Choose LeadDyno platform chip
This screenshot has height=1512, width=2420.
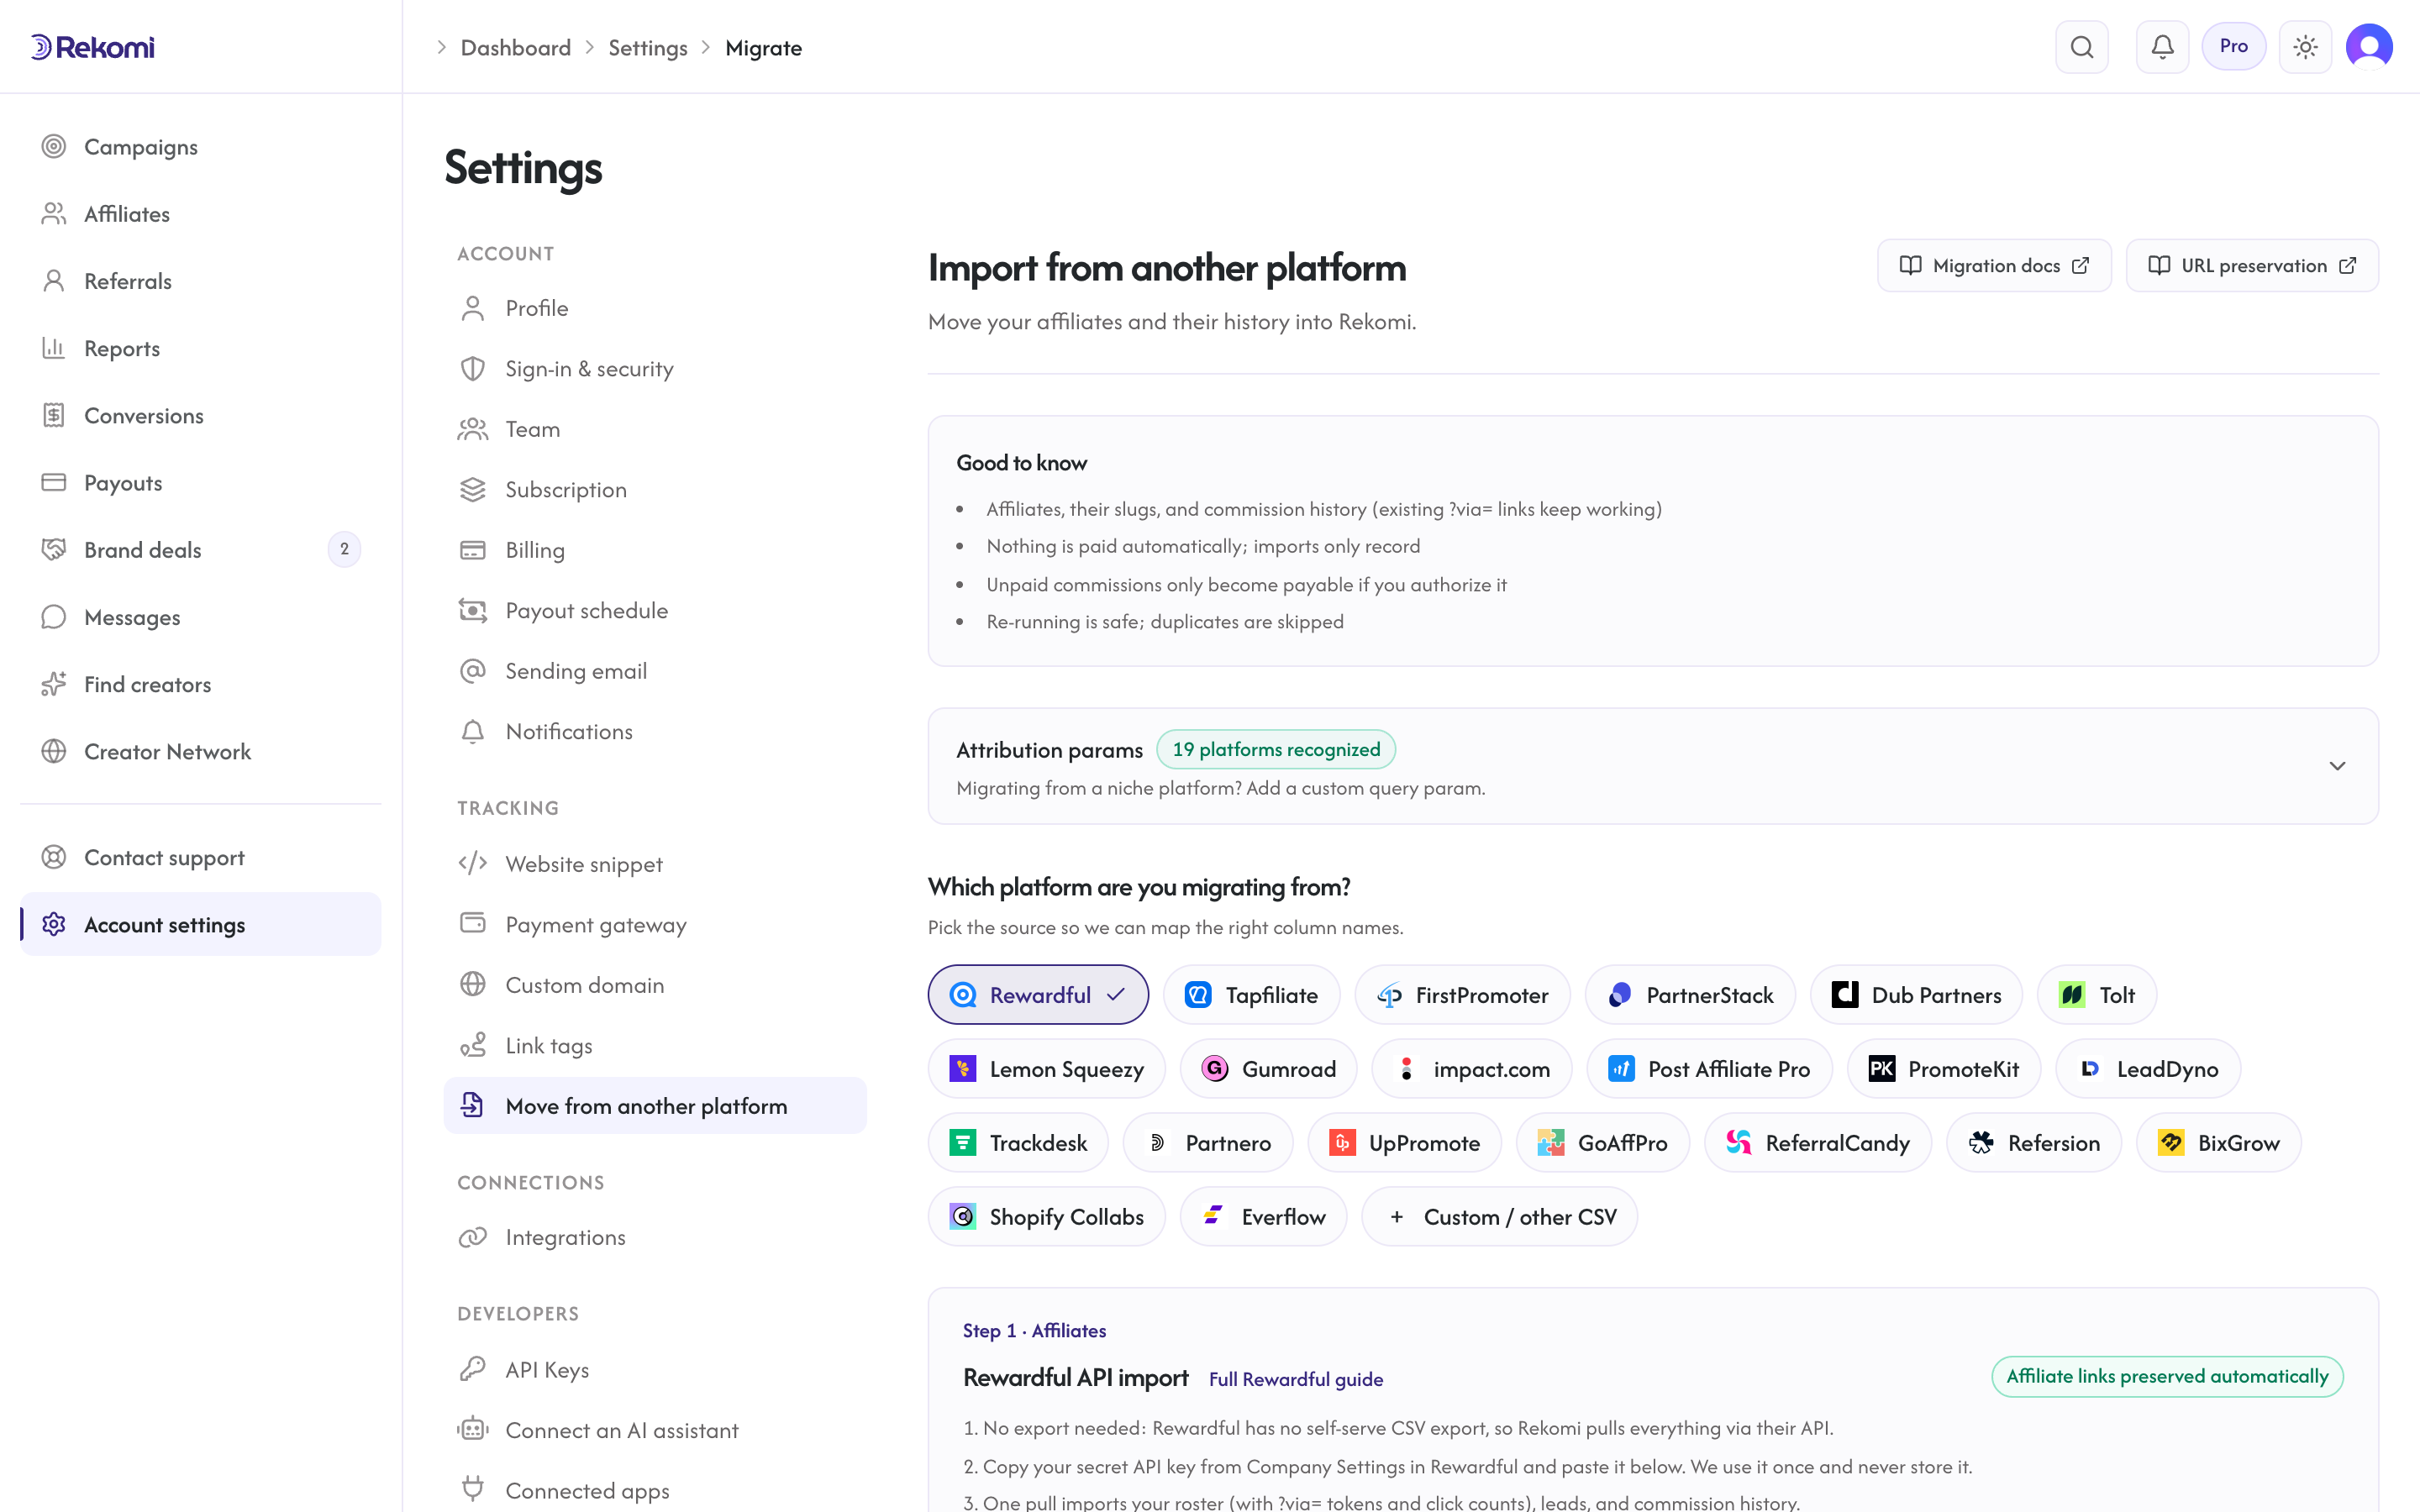click(x=2148, y=1069)
